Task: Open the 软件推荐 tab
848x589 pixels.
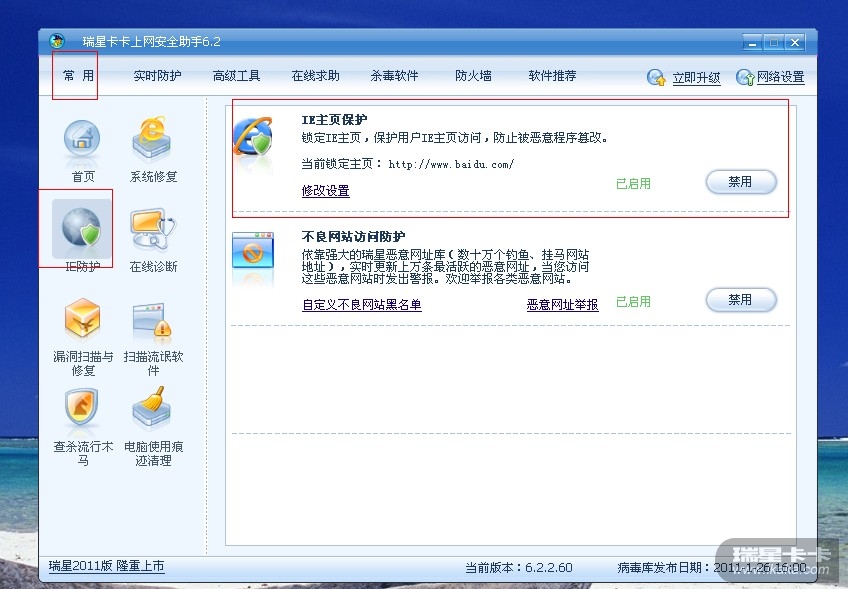Action: coord(552,76)
